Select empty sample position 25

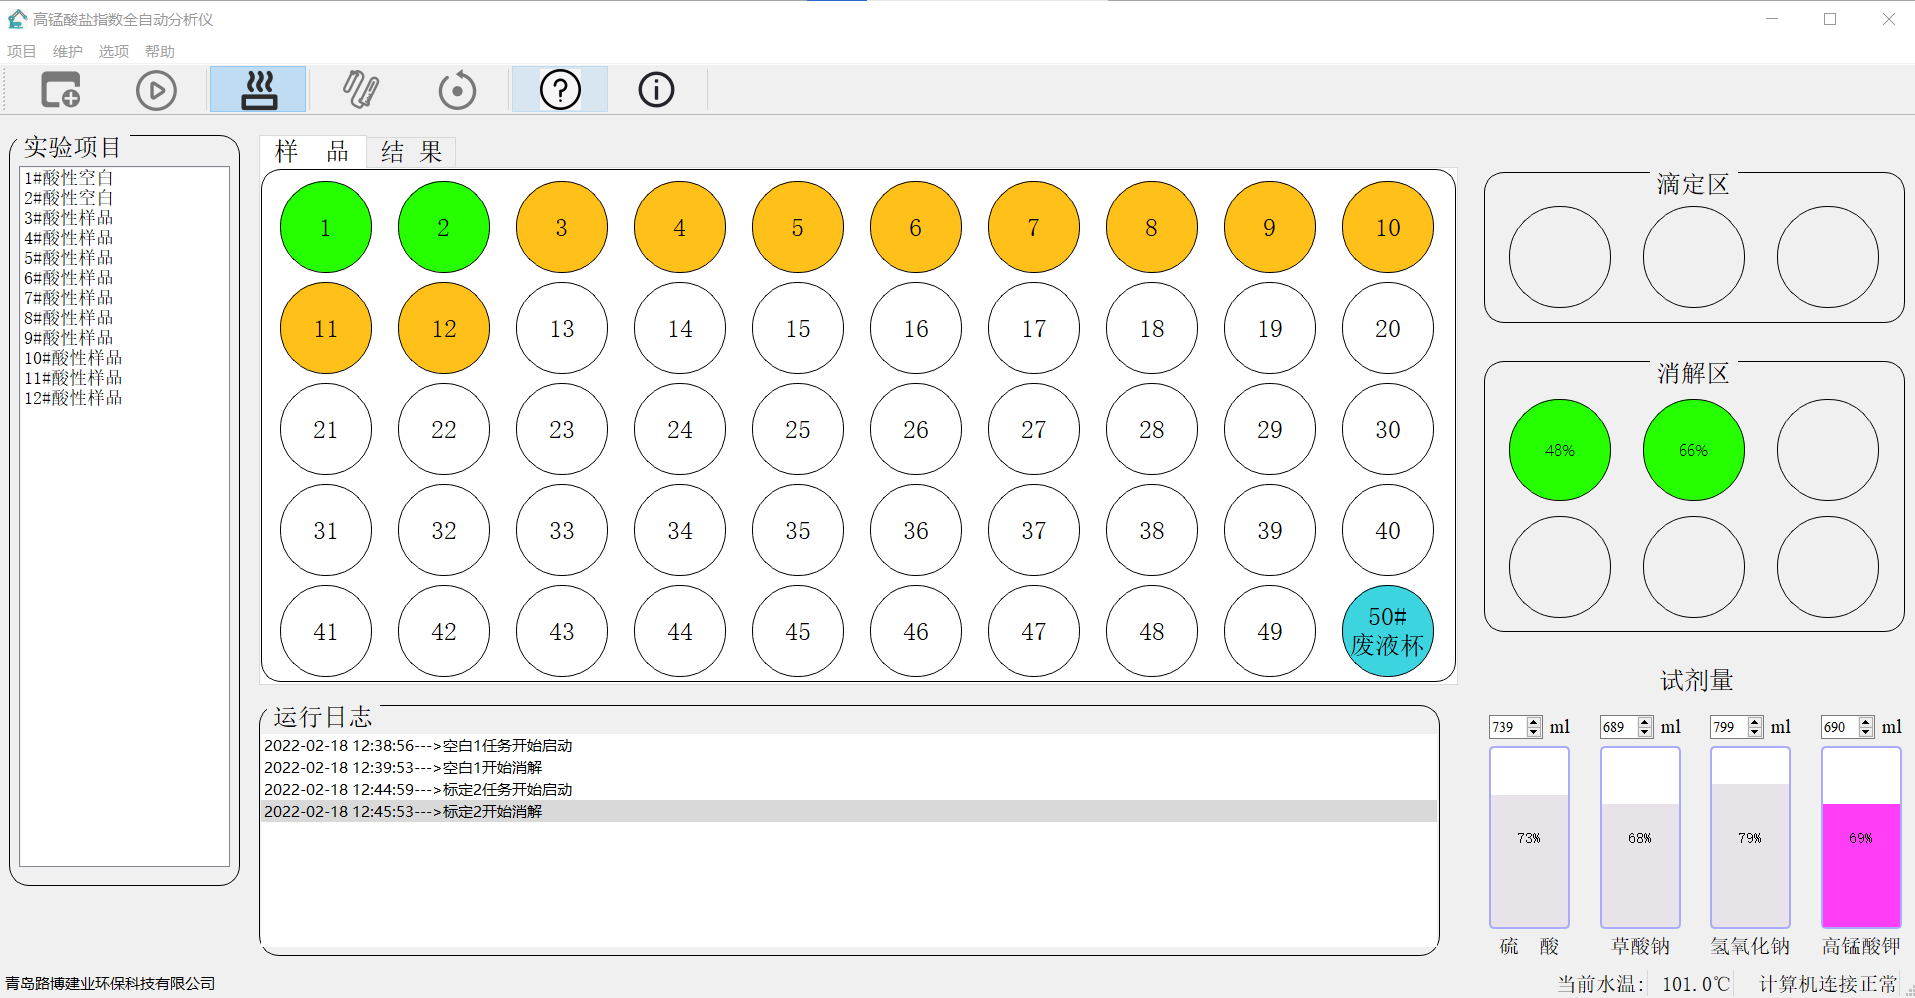pos(798,429)
